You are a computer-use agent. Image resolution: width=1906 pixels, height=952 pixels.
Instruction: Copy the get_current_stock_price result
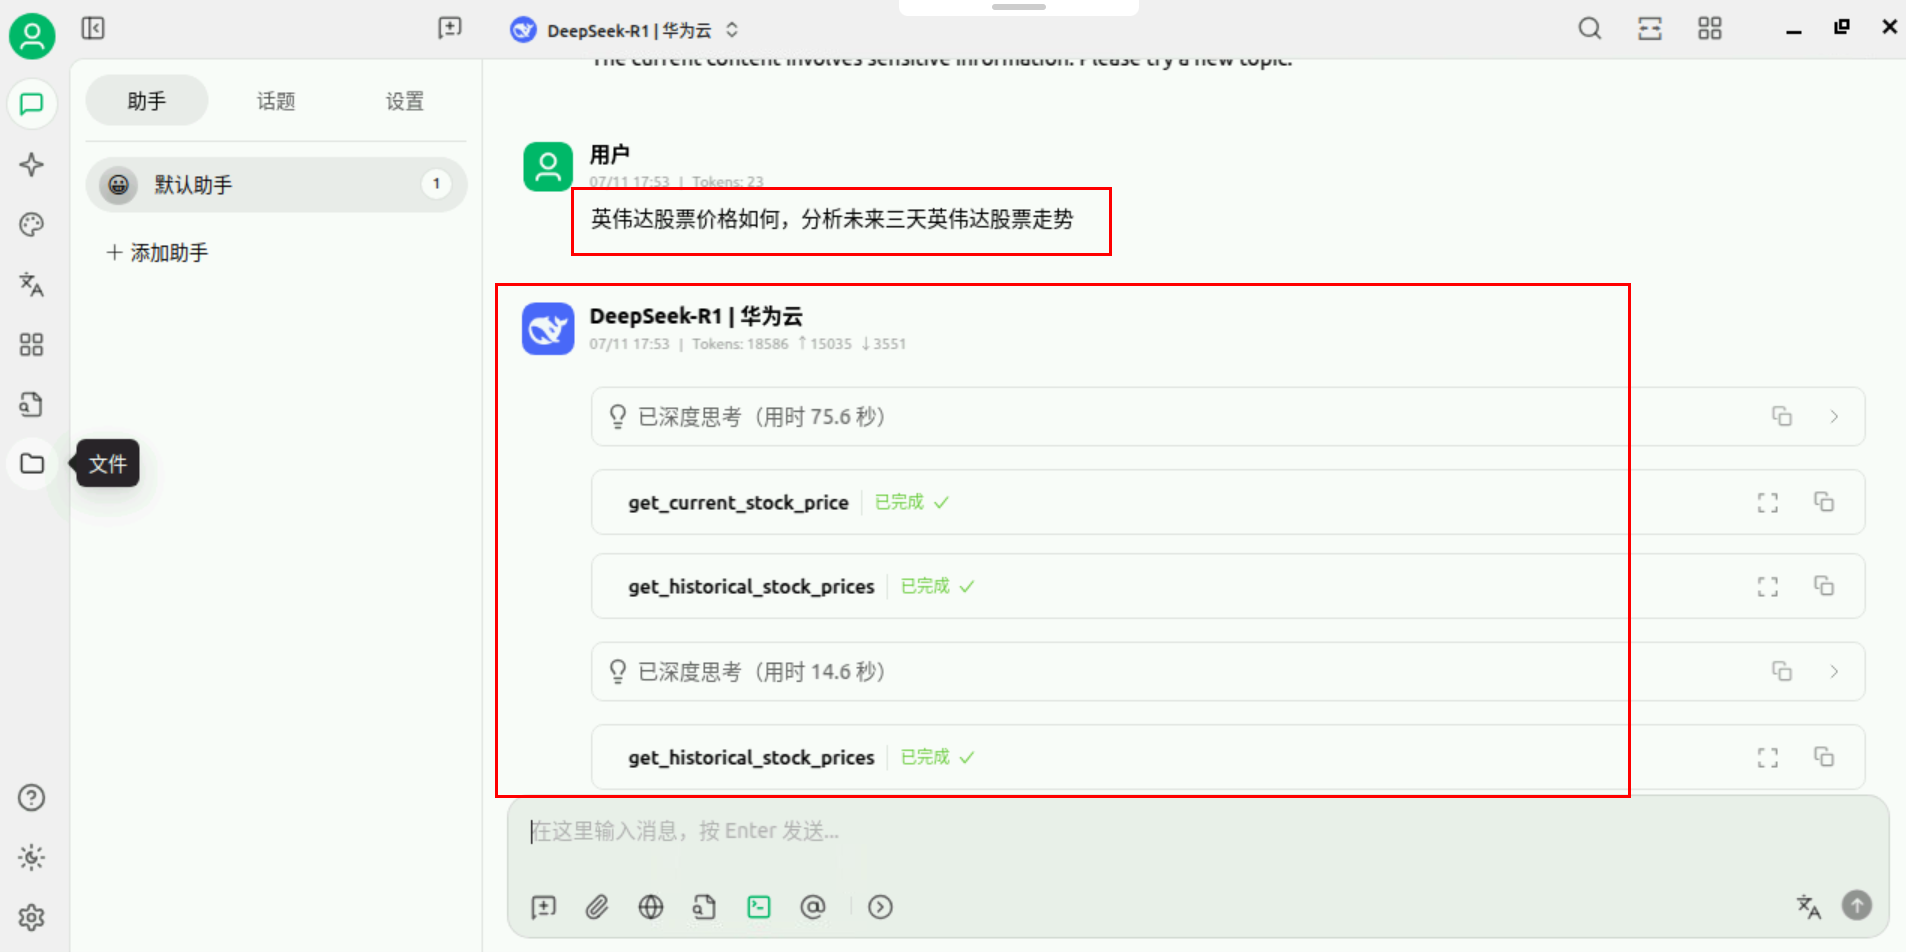tap(1824, 502)
